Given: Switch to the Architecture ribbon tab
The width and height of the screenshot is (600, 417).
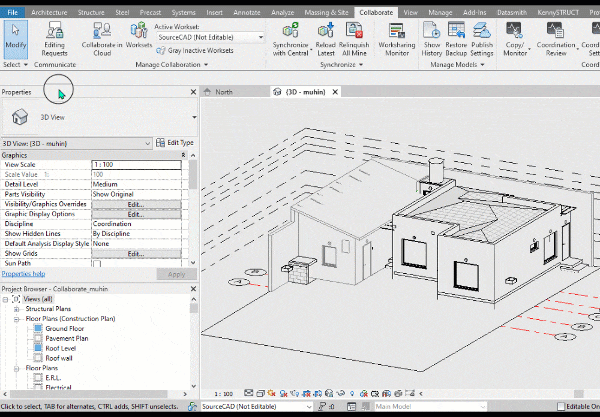Looking at the screenshot, I should pyautogui.click(x=49, y=12).
